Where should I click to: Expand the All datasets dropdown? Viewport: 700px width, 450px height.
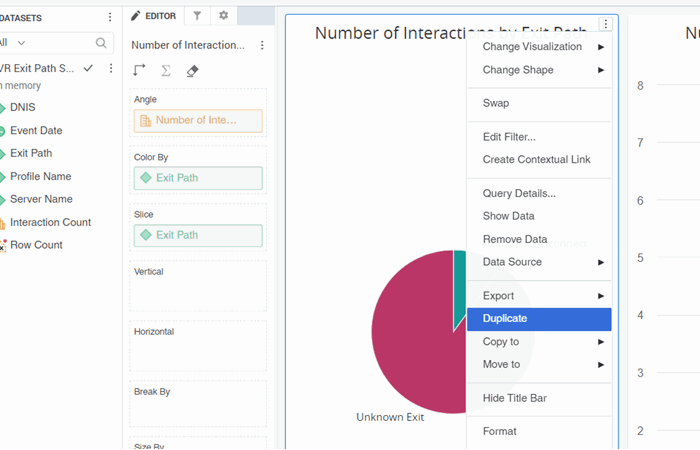coord(14,43)
